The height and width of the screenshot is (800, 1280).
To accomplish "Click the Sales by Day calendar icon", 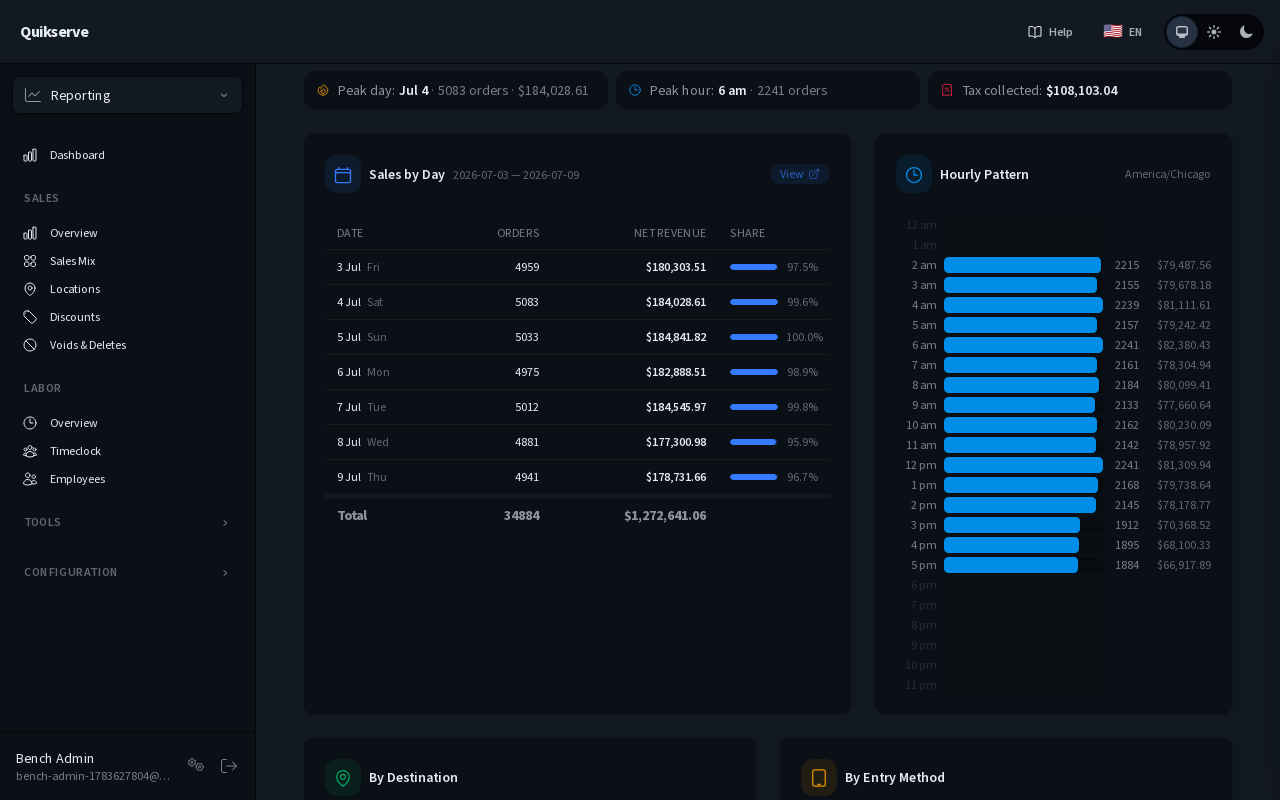I will [343, 174].
